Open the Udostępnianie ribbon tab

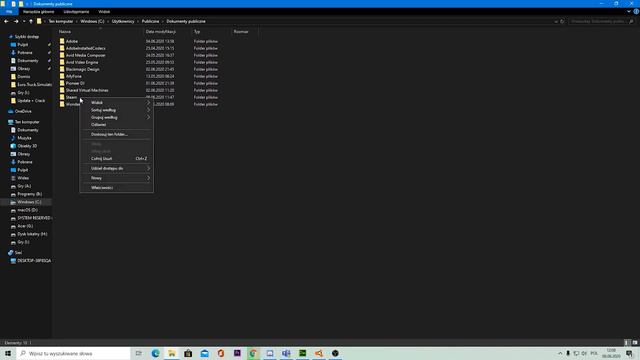tap(76, 12)
